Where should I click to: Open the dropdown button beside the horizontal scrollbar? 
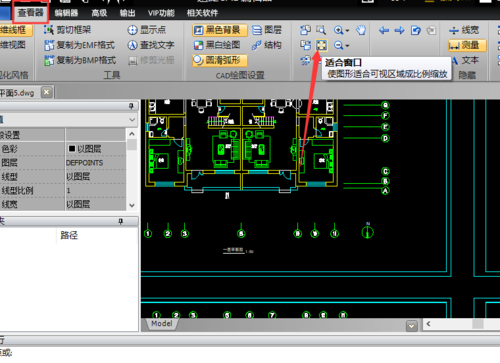412,326
